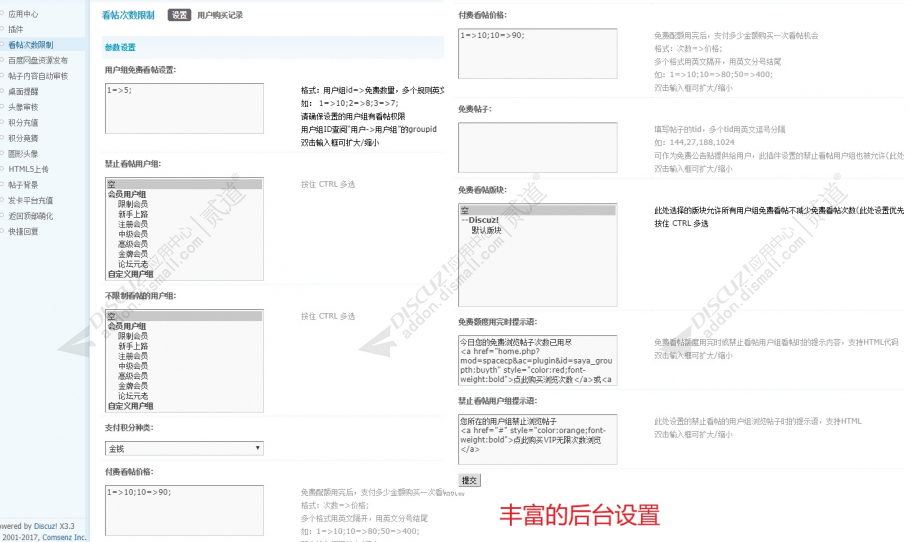910x542 pixels.
Task: Open 桌面提醒 in the sidebar
Action: tap(23, 92)
